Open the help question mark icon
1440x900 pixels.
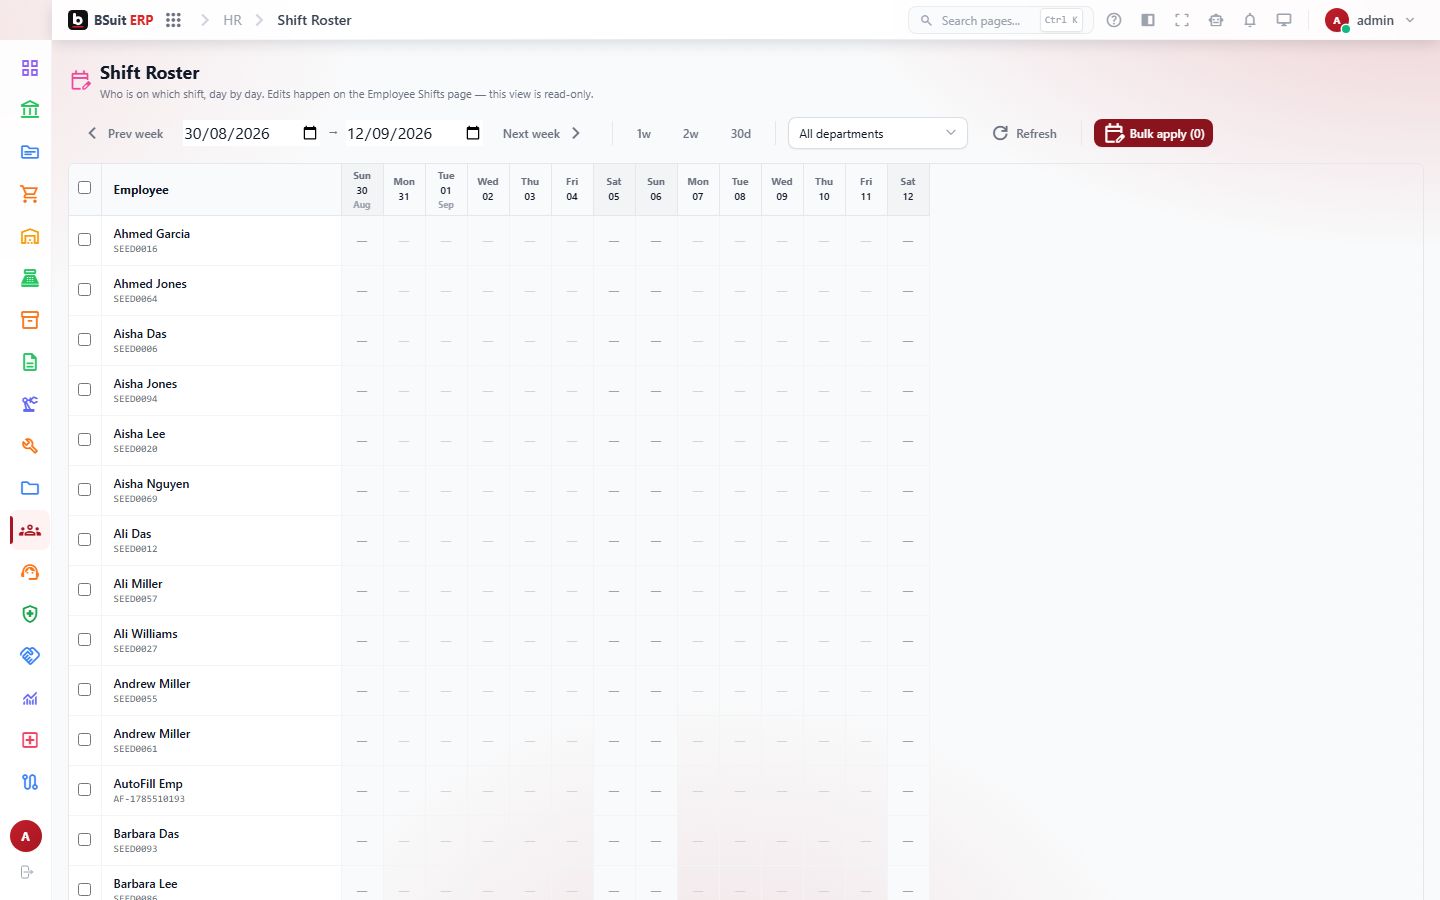coord(1114,20)
